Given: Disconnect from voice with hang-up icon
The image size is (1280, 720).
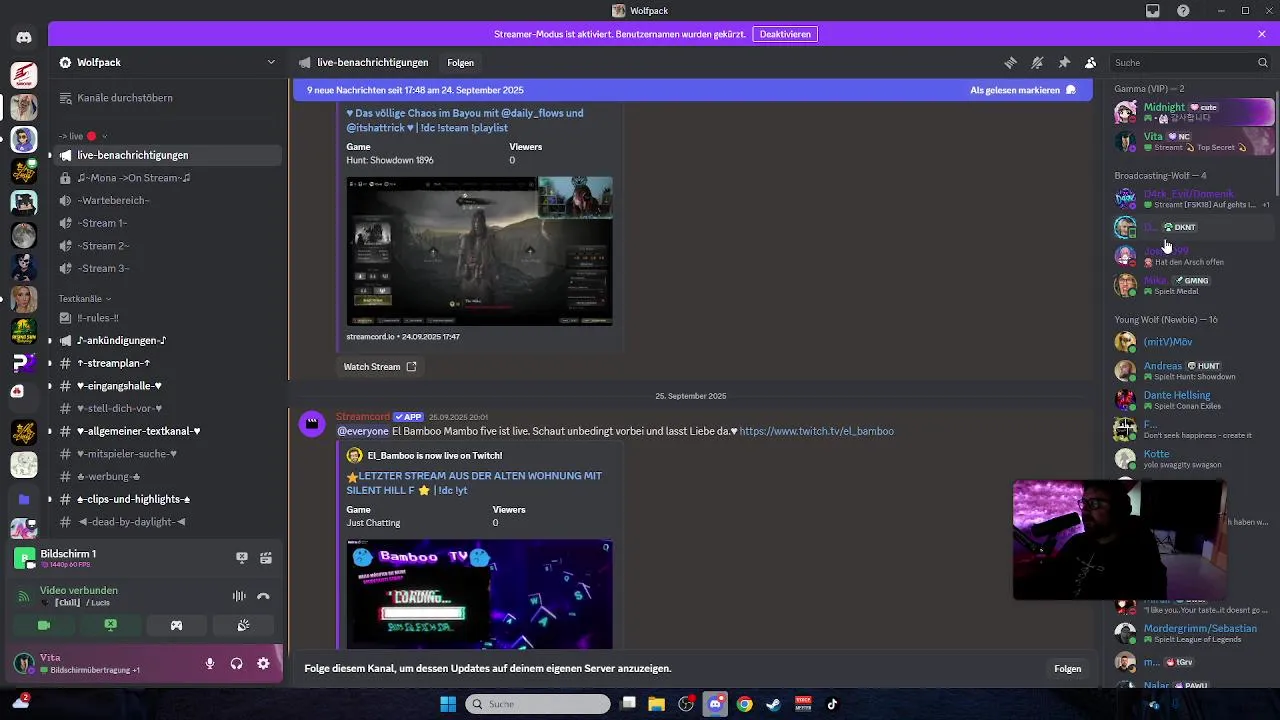Looking at the screenshot, I should click(263, 596).
